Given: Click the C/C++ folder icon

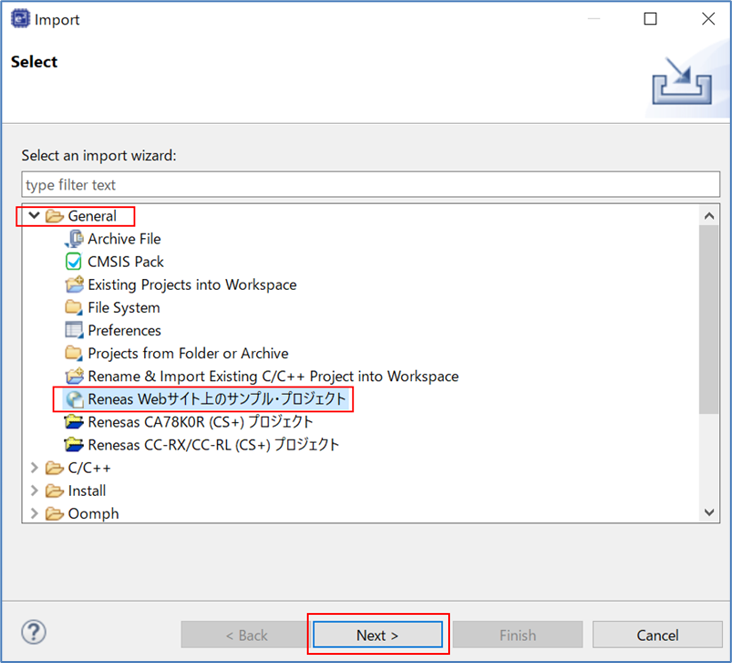Looking at the screenshot, I should pos(54,468).
